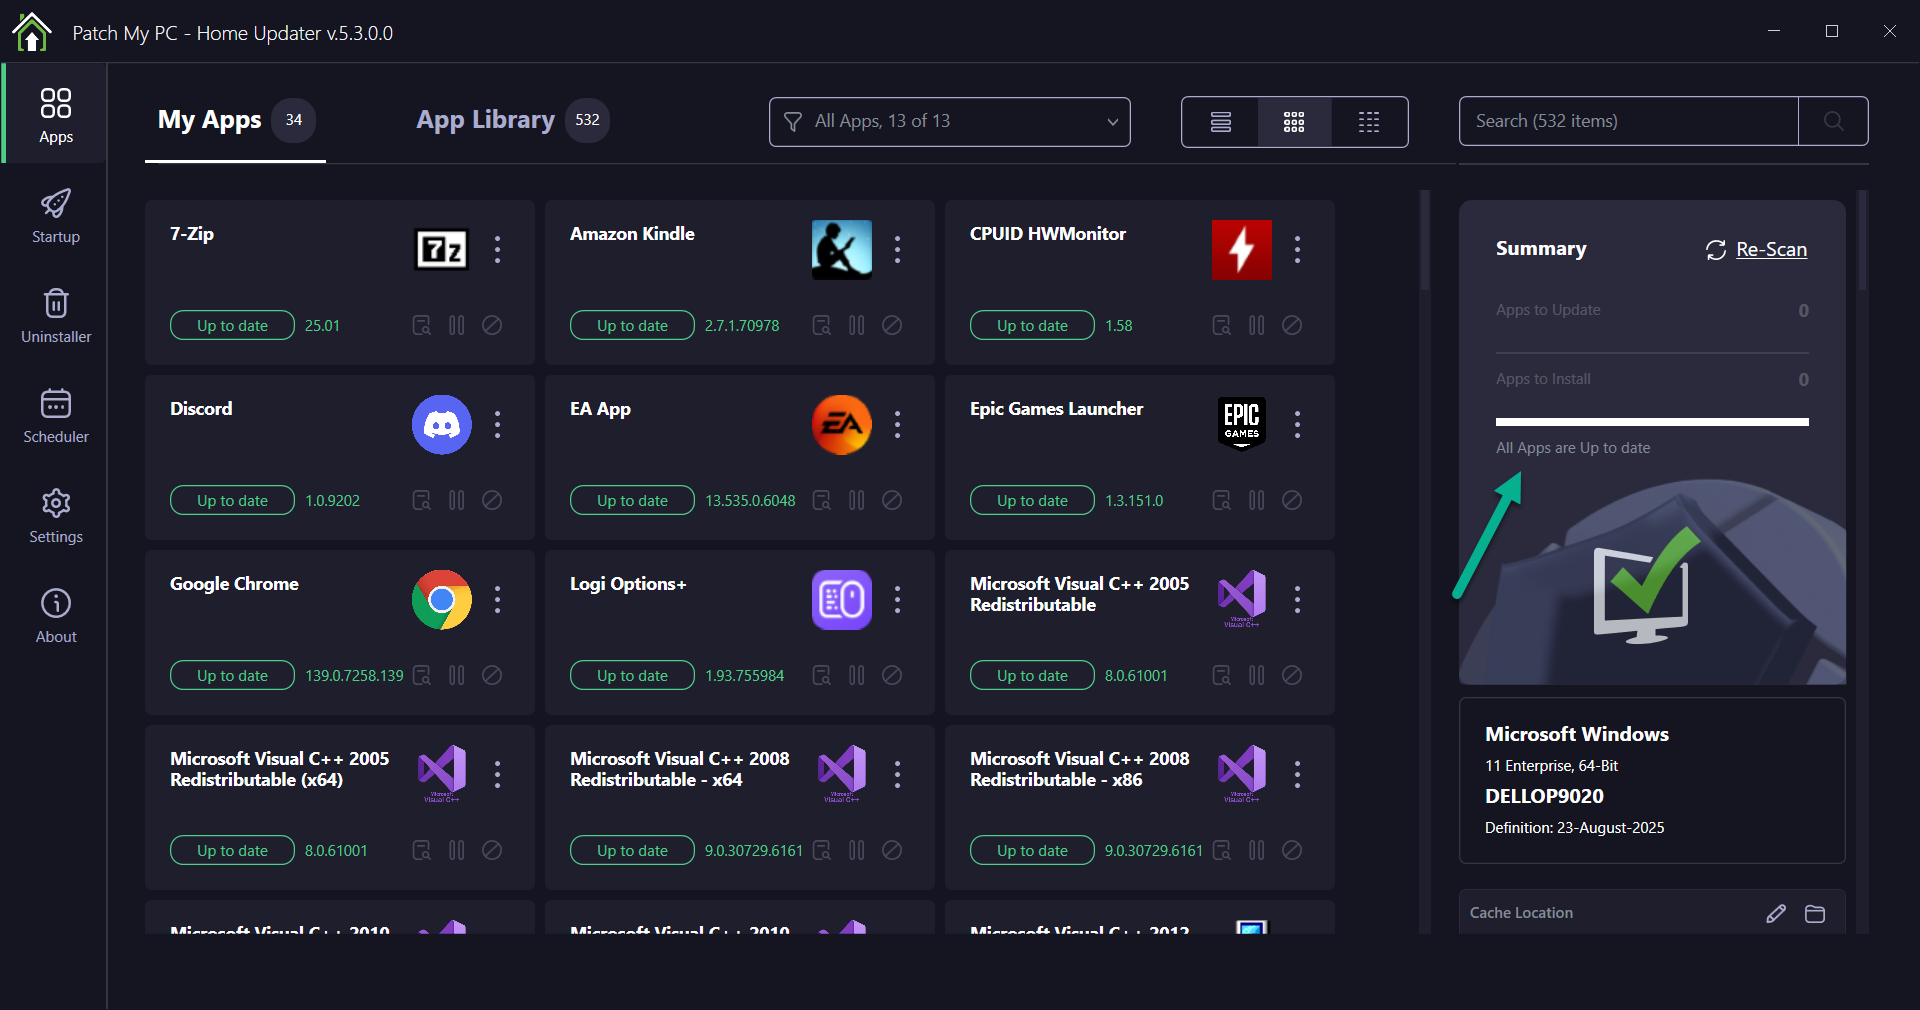The image size is (1920, 1010).
Task: Click the Re-Scan link
Action: tap(1770, 249)
